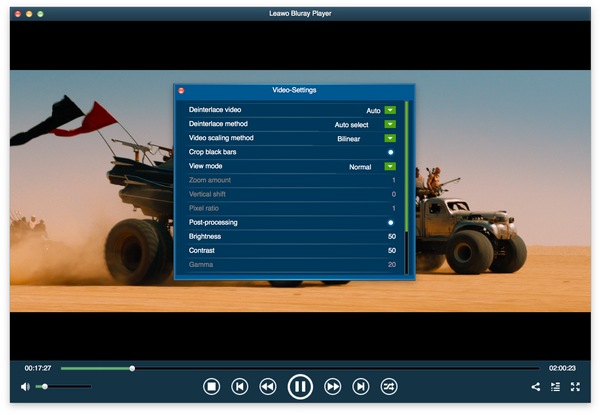This screenshot has width=600, height=415.
Task: Close the Video-Settings dialog
Action: coord(181,91)
